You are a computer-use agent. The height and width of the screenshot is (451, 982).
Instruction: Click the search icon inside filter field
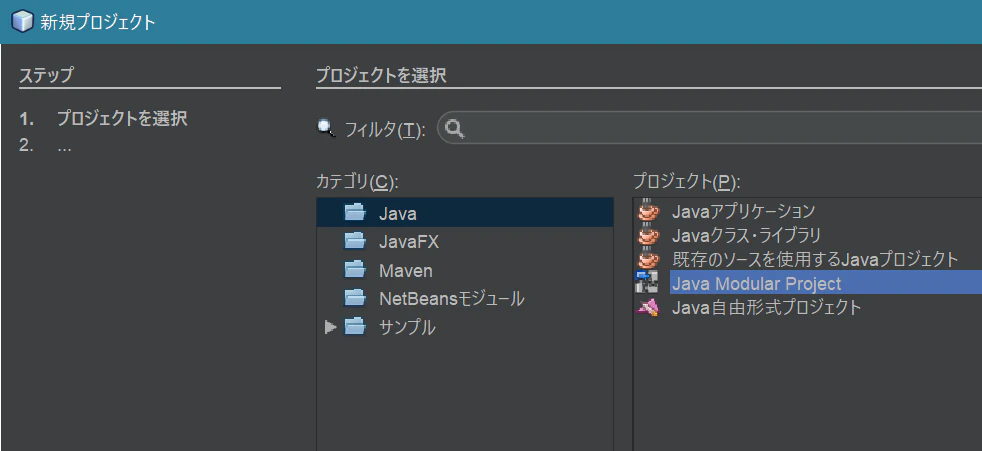pos(455,128)
